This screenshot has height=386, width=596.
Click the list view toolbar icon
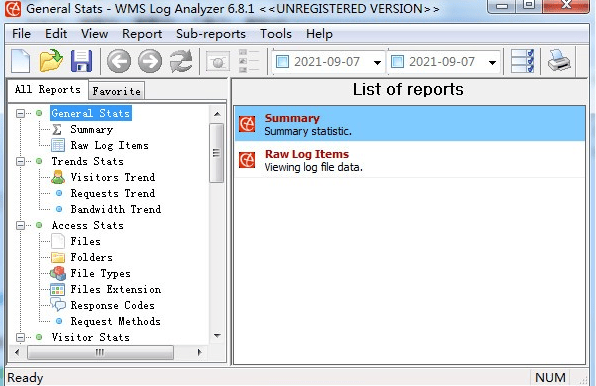(x=249, y=61)
